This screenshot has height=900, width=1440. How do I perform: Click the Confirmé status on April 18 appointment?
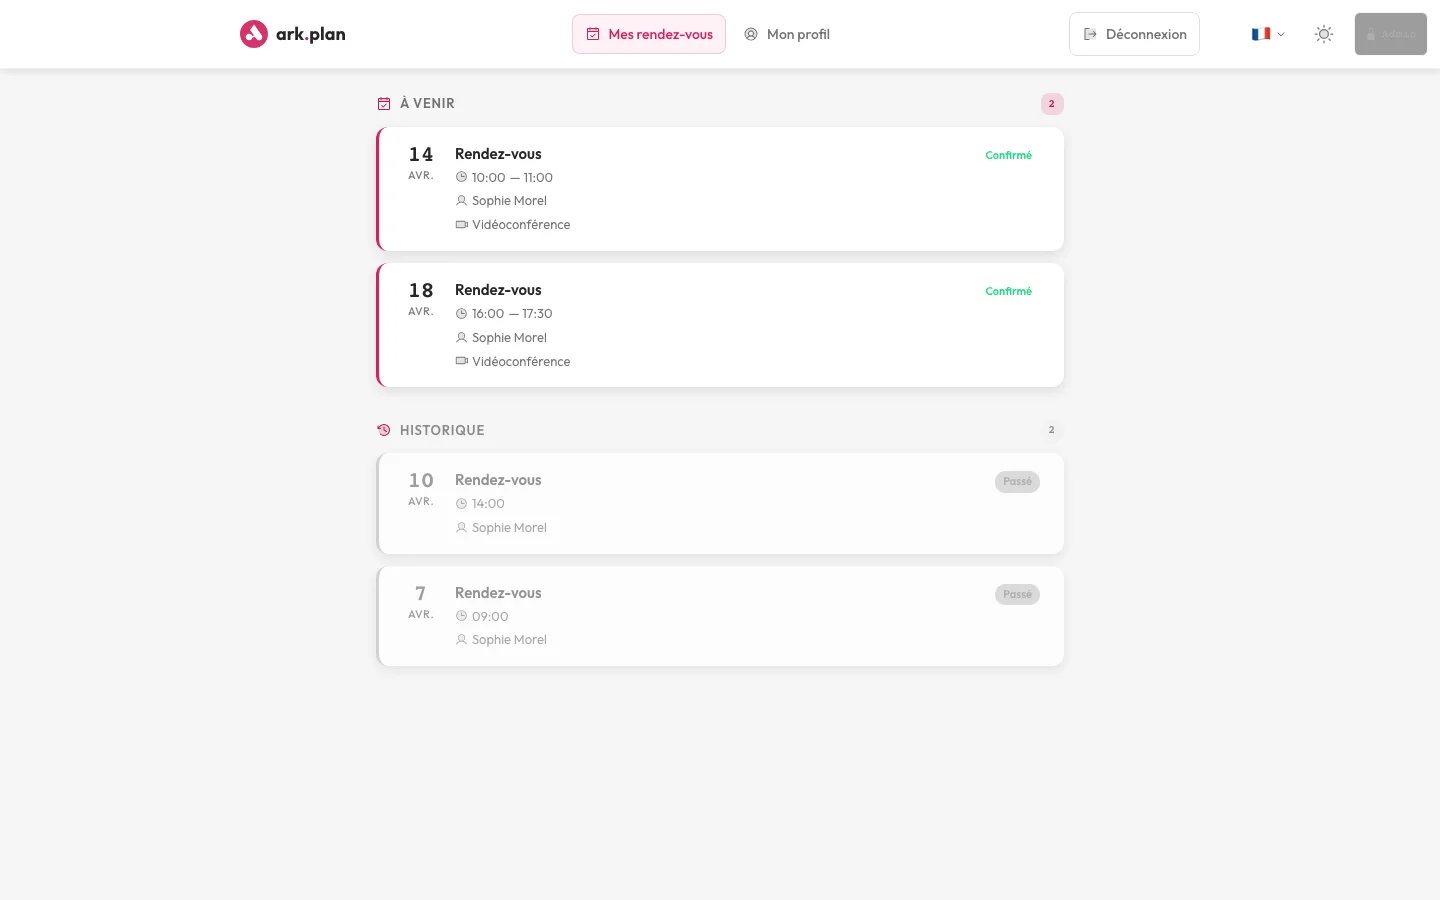(1008, 291)
